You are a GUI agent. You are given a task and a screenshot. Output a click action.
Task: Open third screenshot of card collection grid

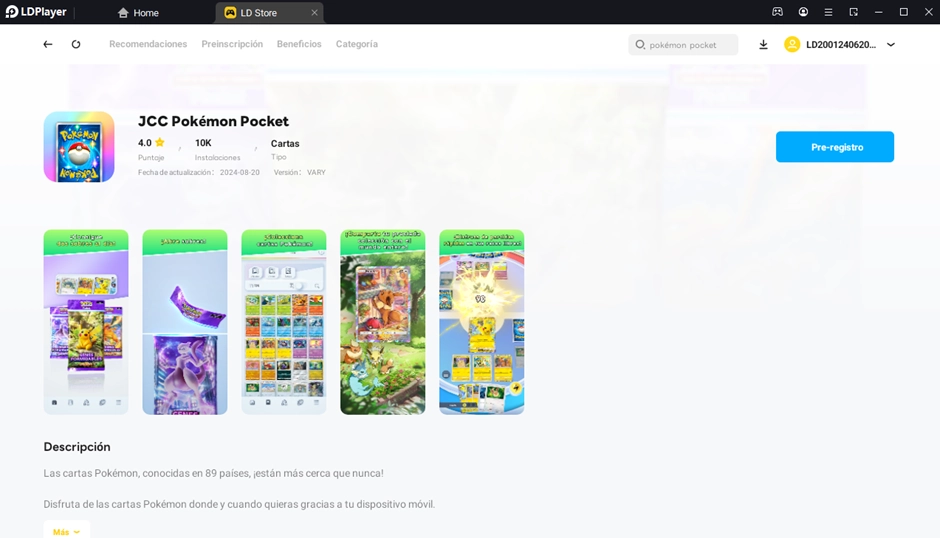(x=284, y=322)
